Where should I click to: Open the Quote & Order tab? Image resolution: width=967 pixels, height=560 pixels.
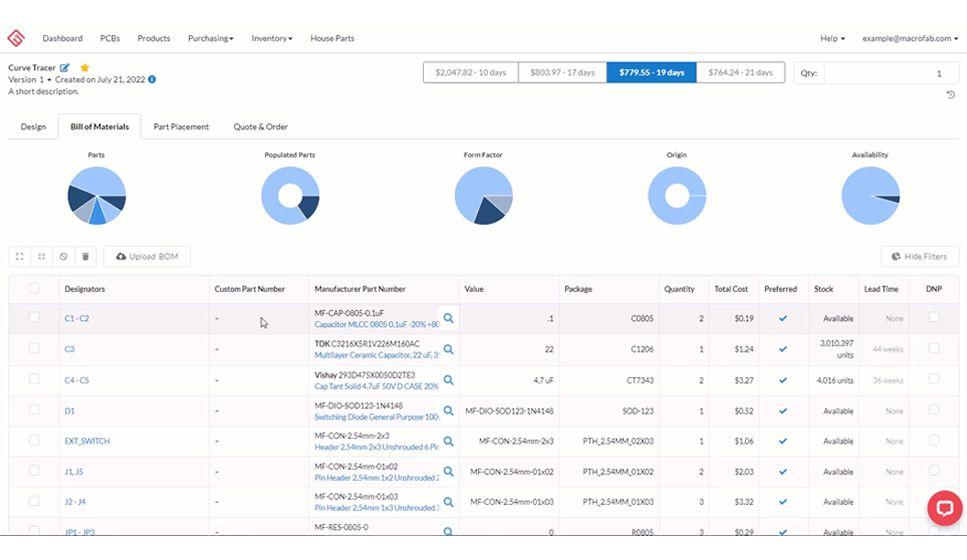(x=261, y=127)
